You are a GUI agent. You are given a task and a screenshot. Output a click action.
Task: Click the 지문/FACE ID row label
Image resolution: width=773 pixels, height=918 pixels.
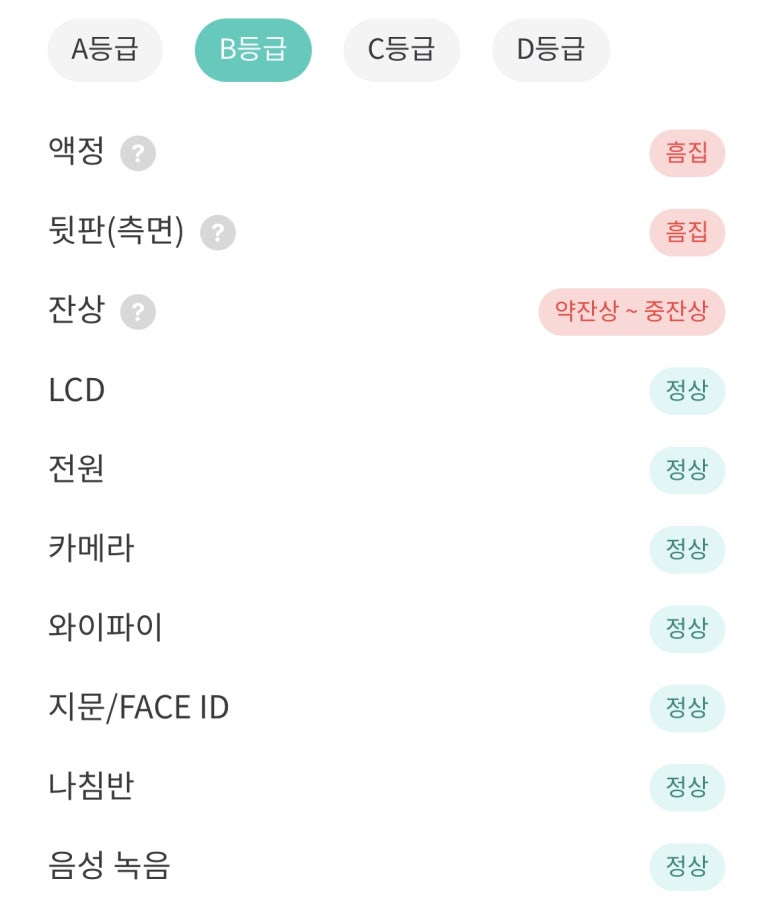click(x=138, y=707)
